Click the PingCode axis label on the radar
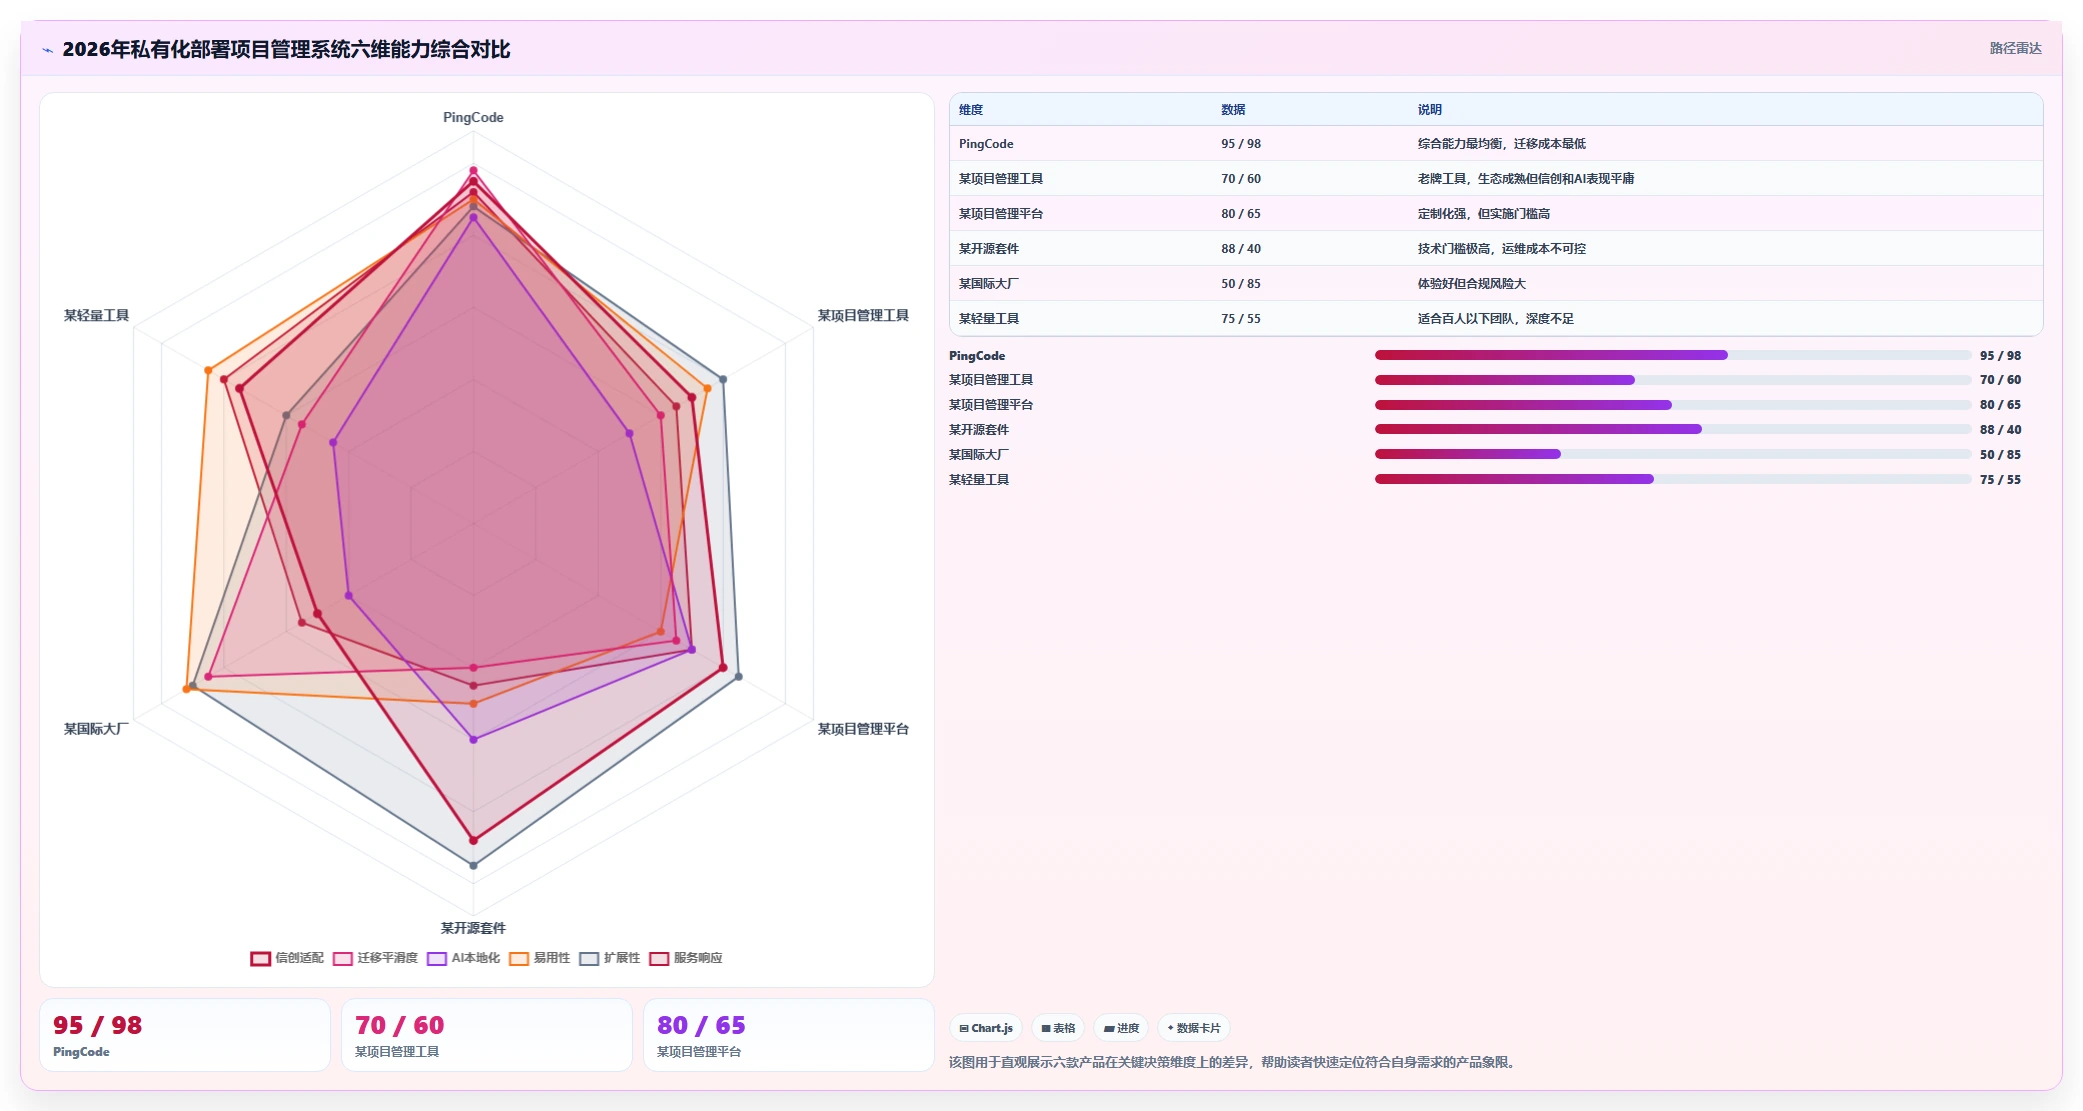The image size is (2083, 1111). (x=473, y=117)
